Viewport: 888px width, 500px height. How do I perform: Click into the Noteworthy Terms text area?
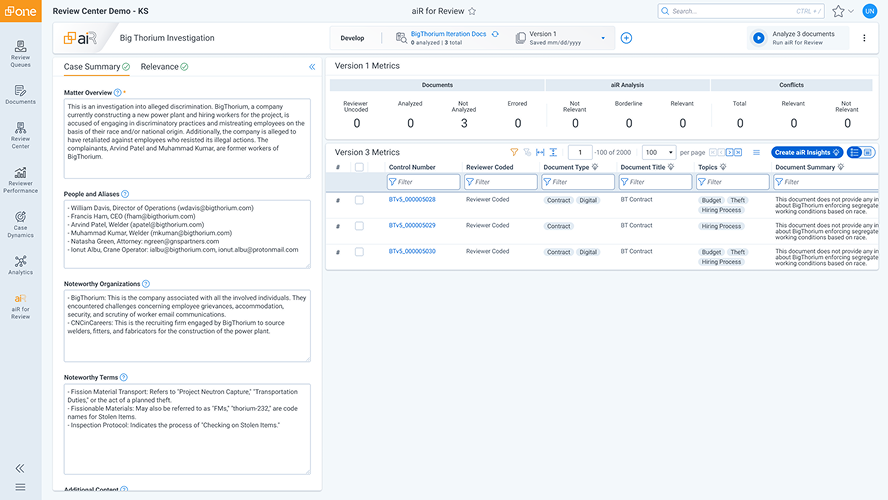point(187,429)
